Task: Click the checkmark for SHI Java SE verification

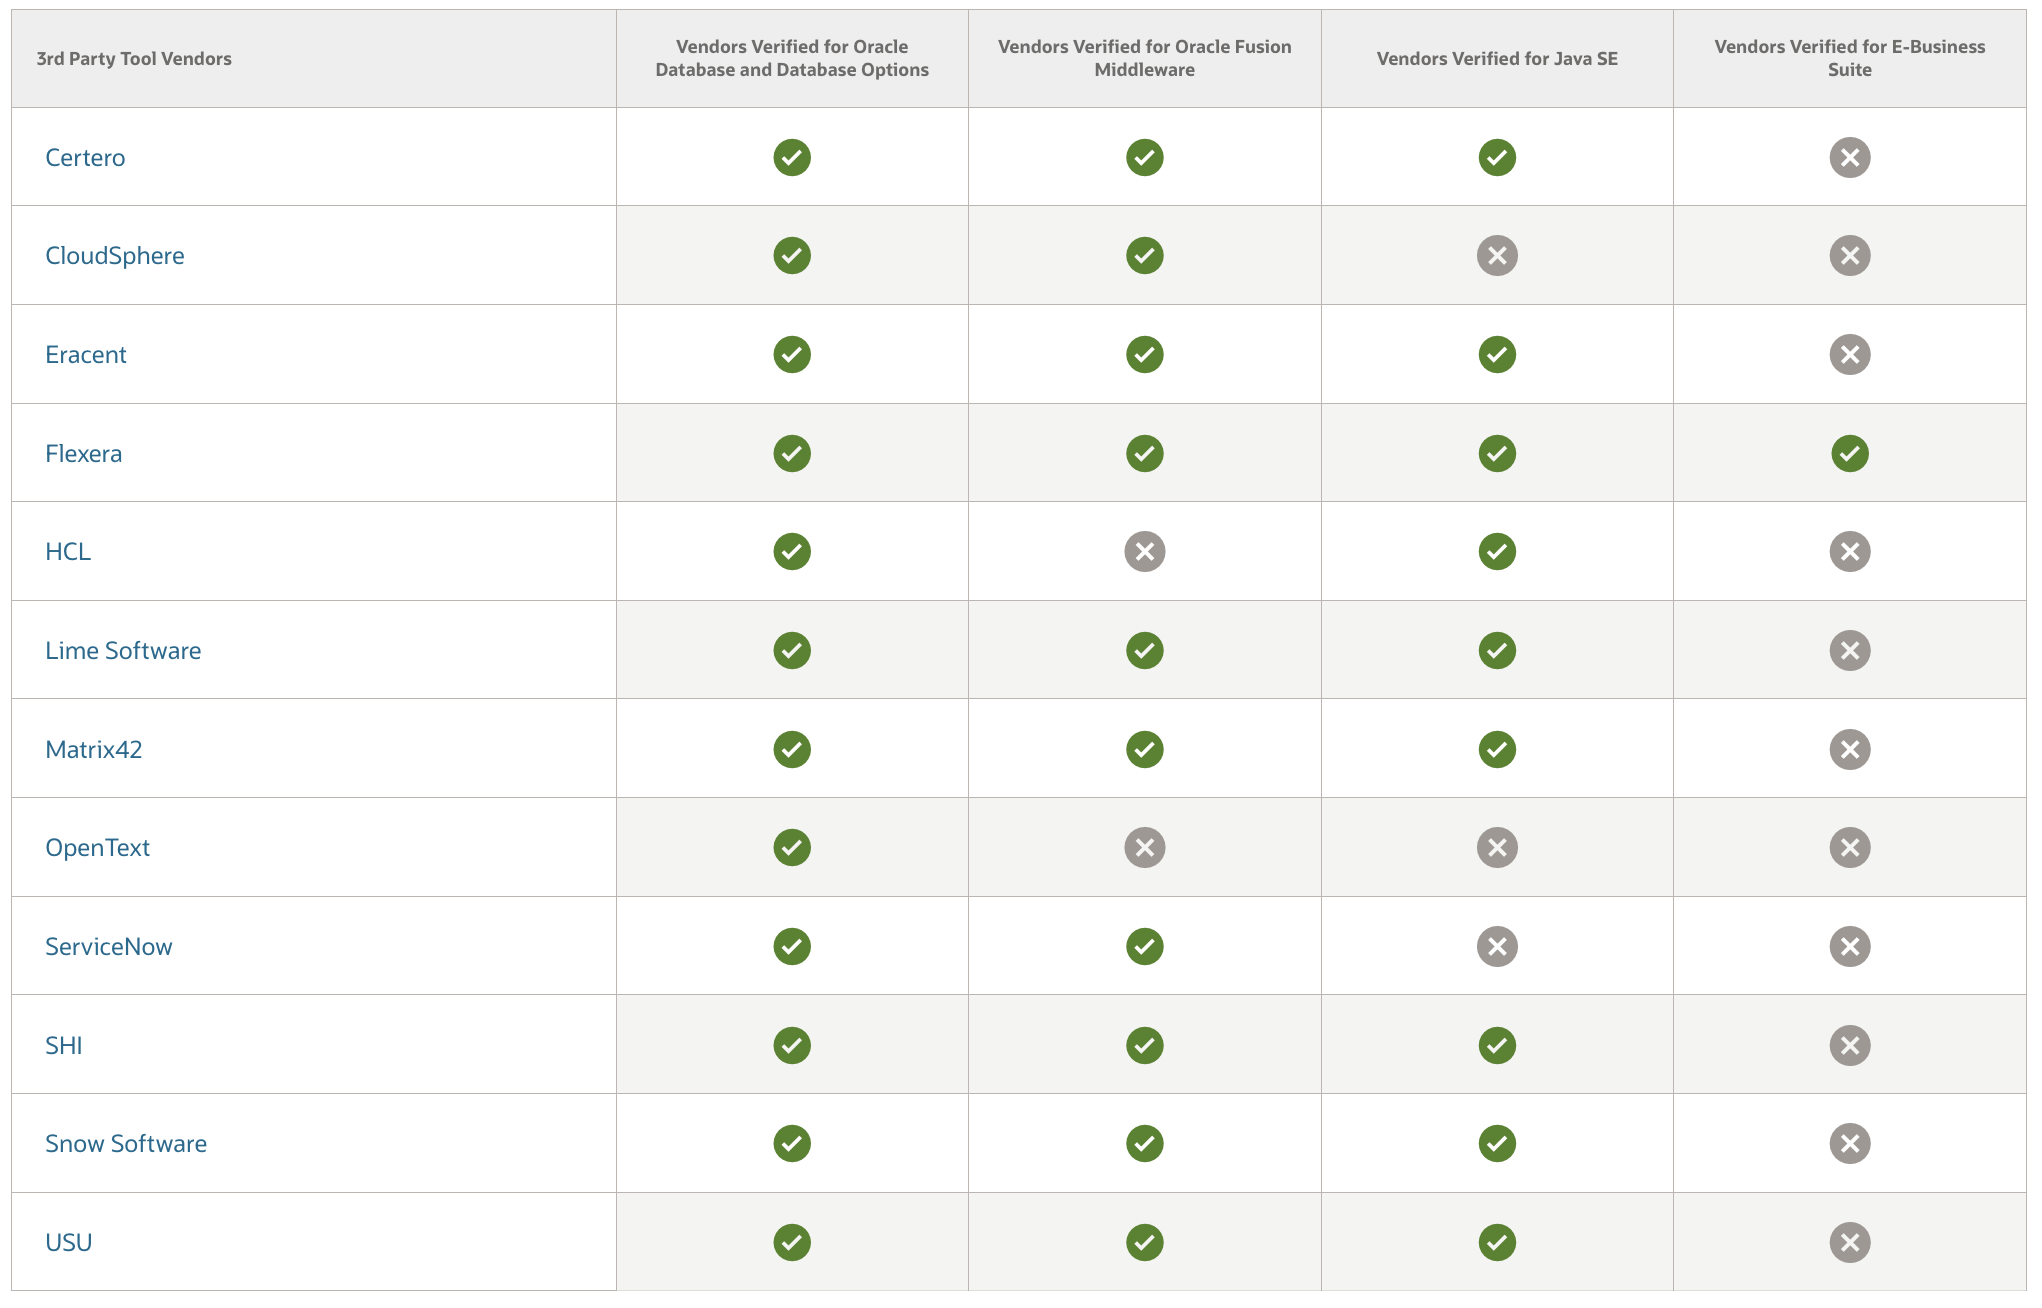Action: pyautogui.click(x=1496, y=1045)
